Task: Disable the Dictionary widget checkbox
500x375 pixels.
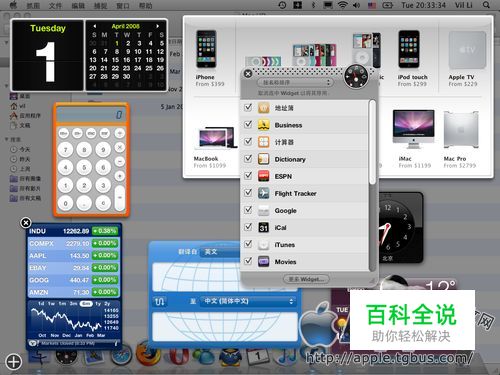Action: (x=248, y=158)
